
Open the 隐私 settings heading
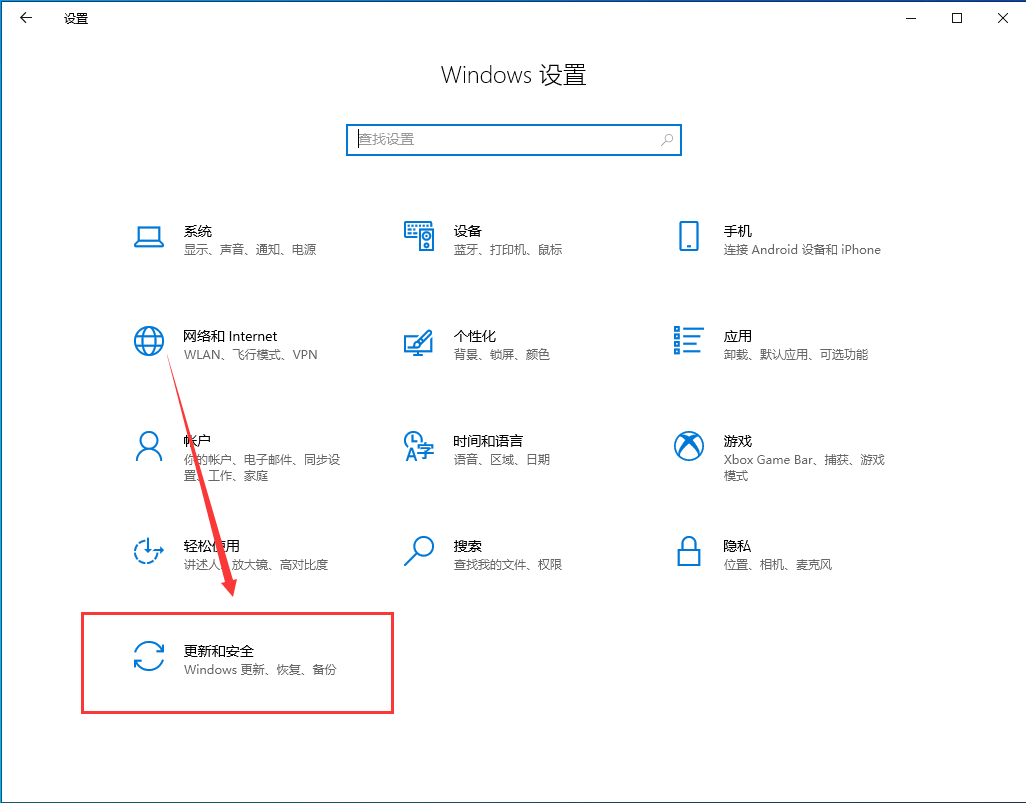(737, 546)
